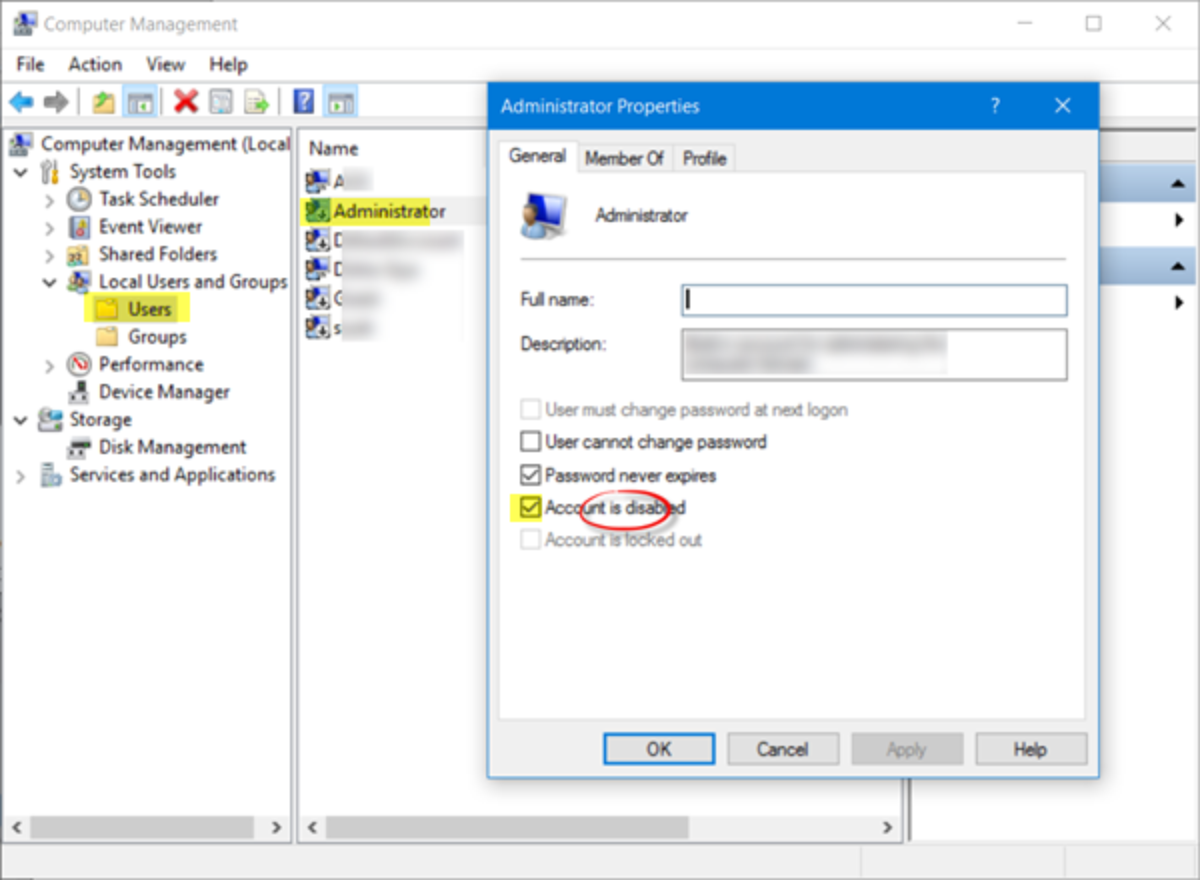This screenshot has height=880, width=1200.
Task: Click the Up one level folder icon
Action: click(103, 101)
